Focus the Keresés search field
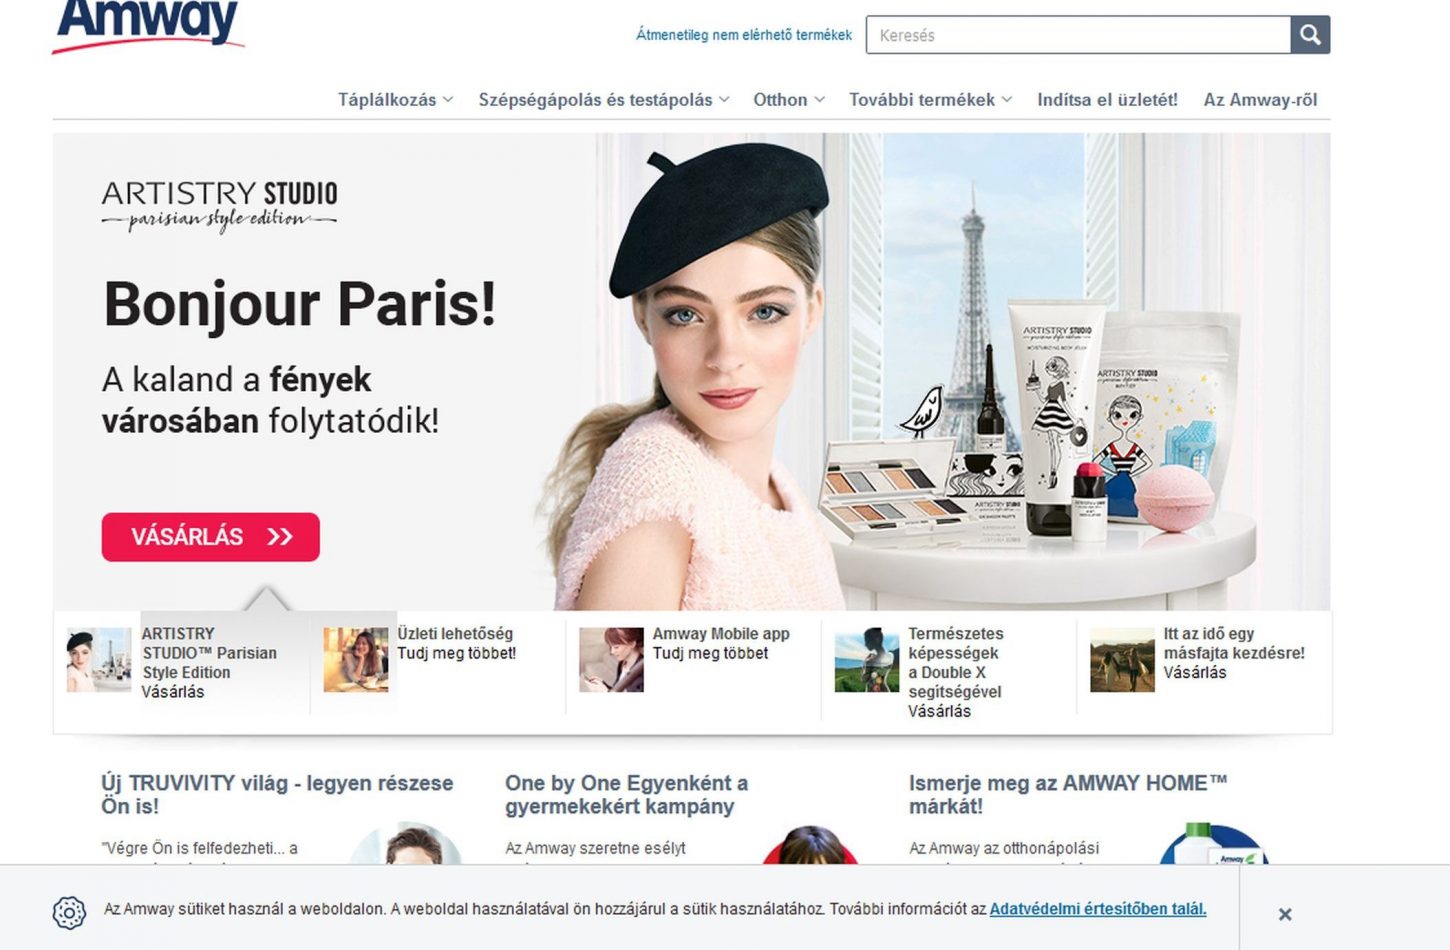 tap(1078, 35)
